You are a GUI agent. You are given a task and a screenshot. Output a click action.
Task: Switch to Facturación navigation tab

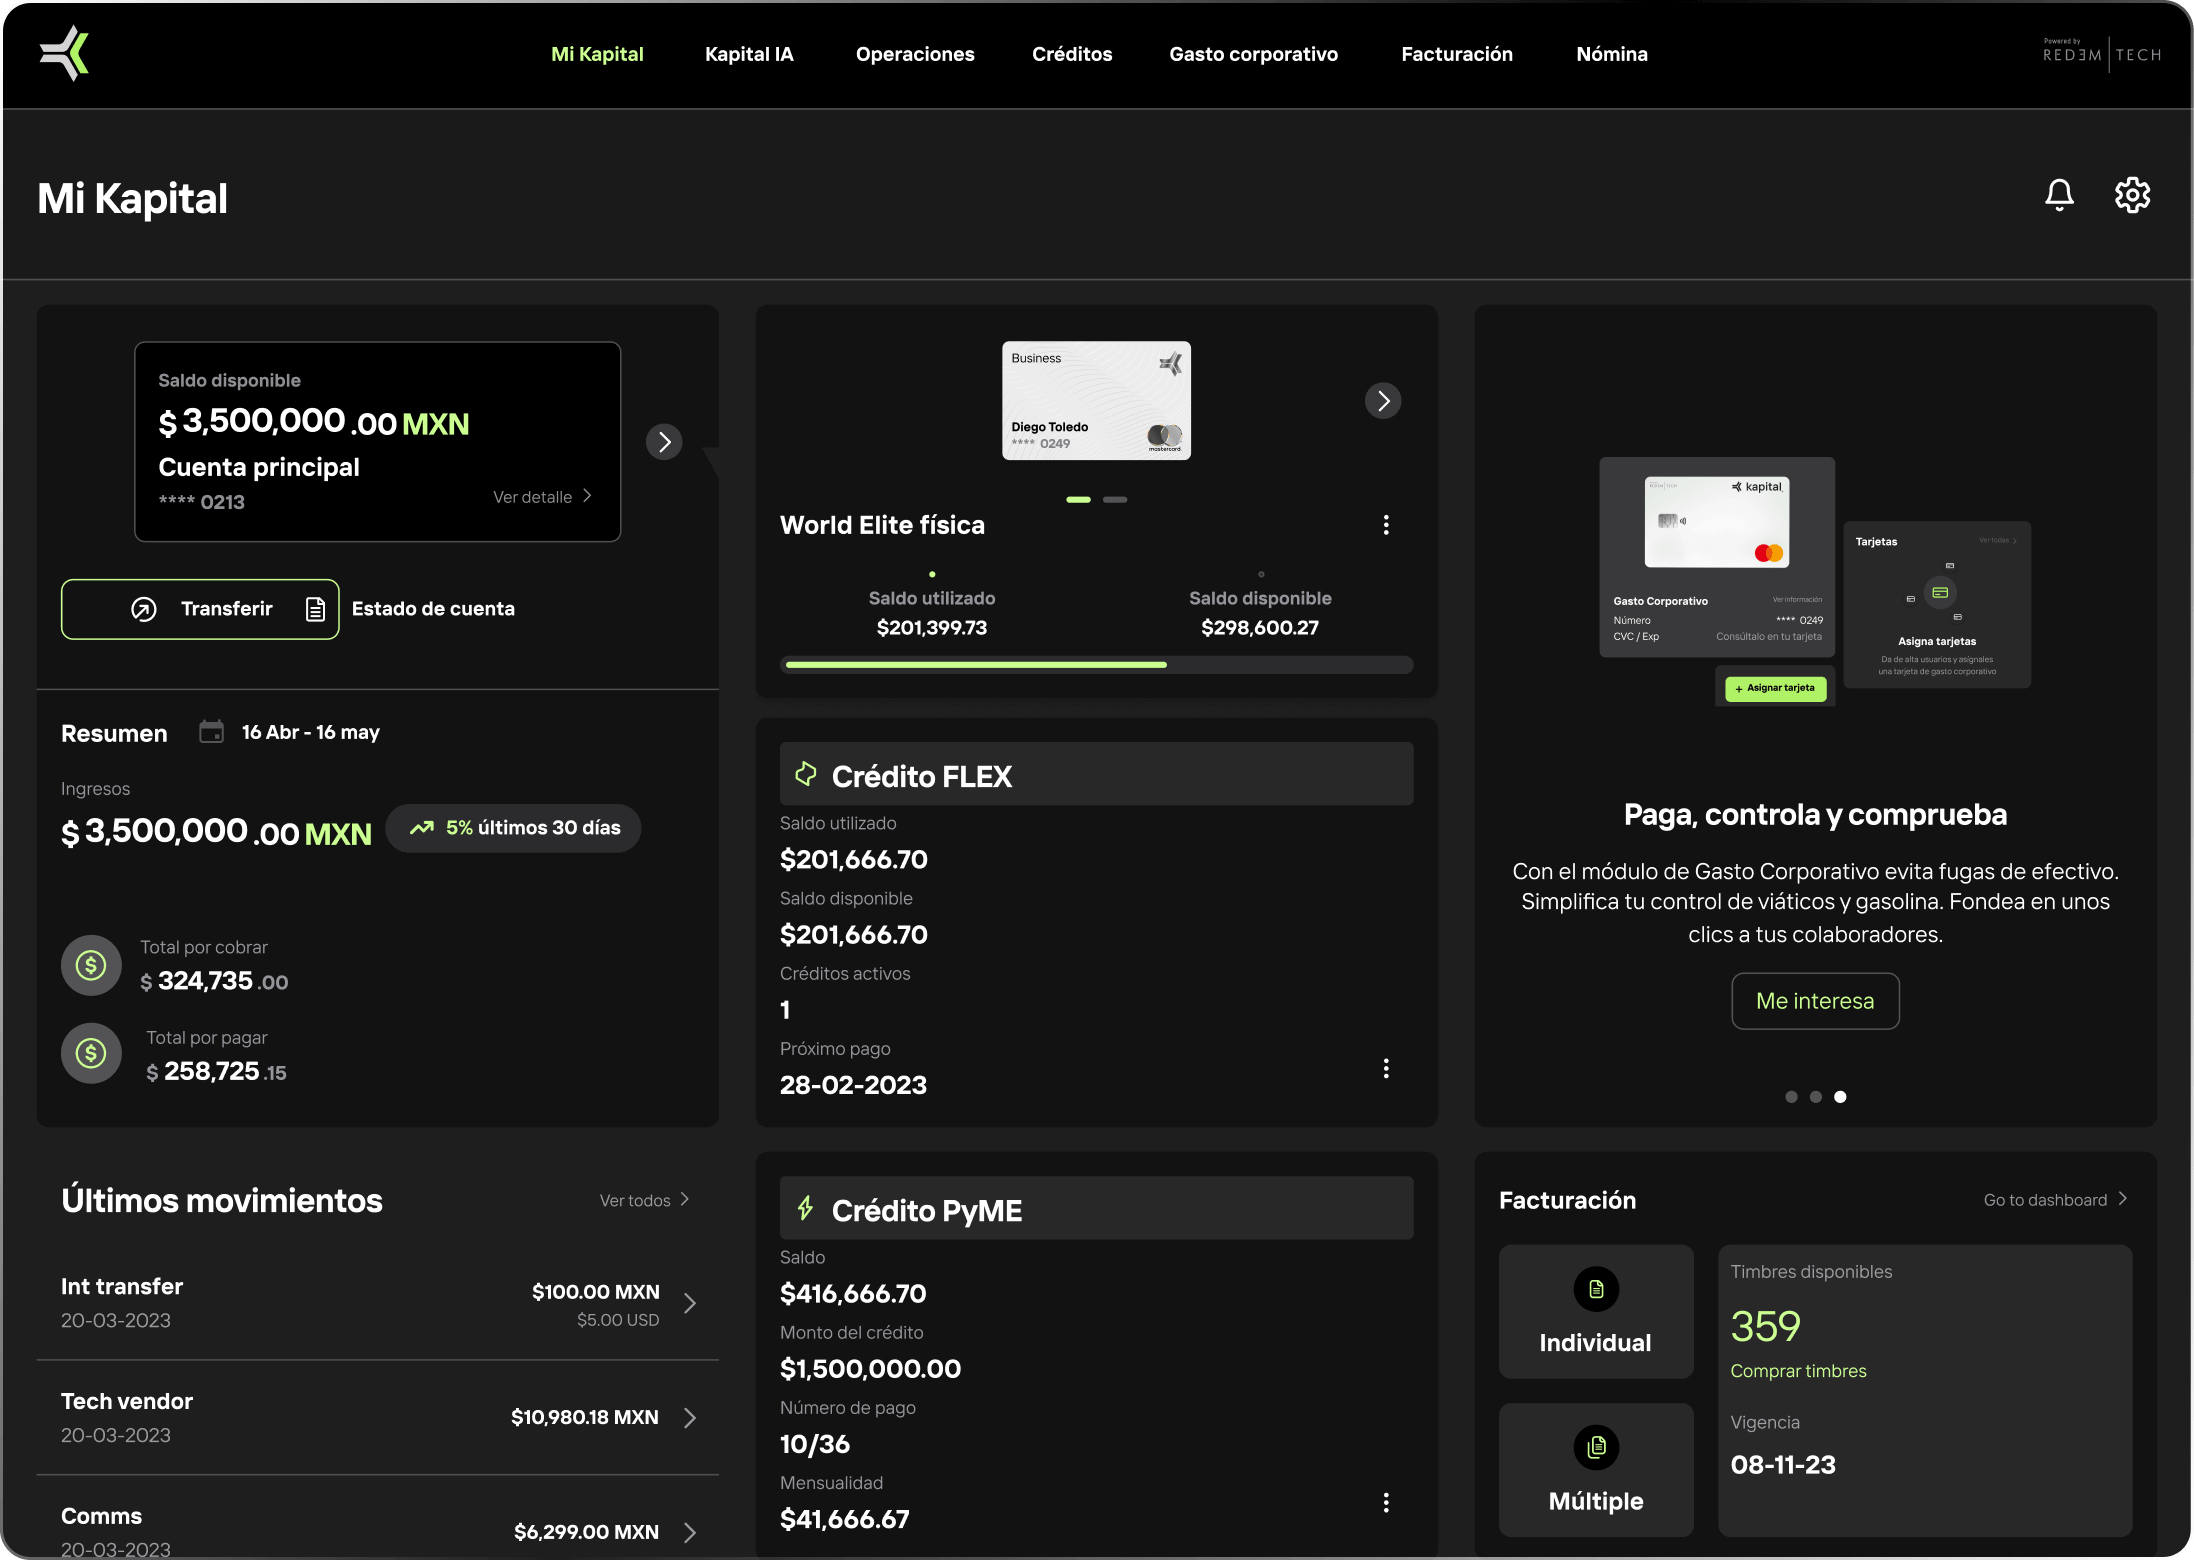pos(1456,54)
